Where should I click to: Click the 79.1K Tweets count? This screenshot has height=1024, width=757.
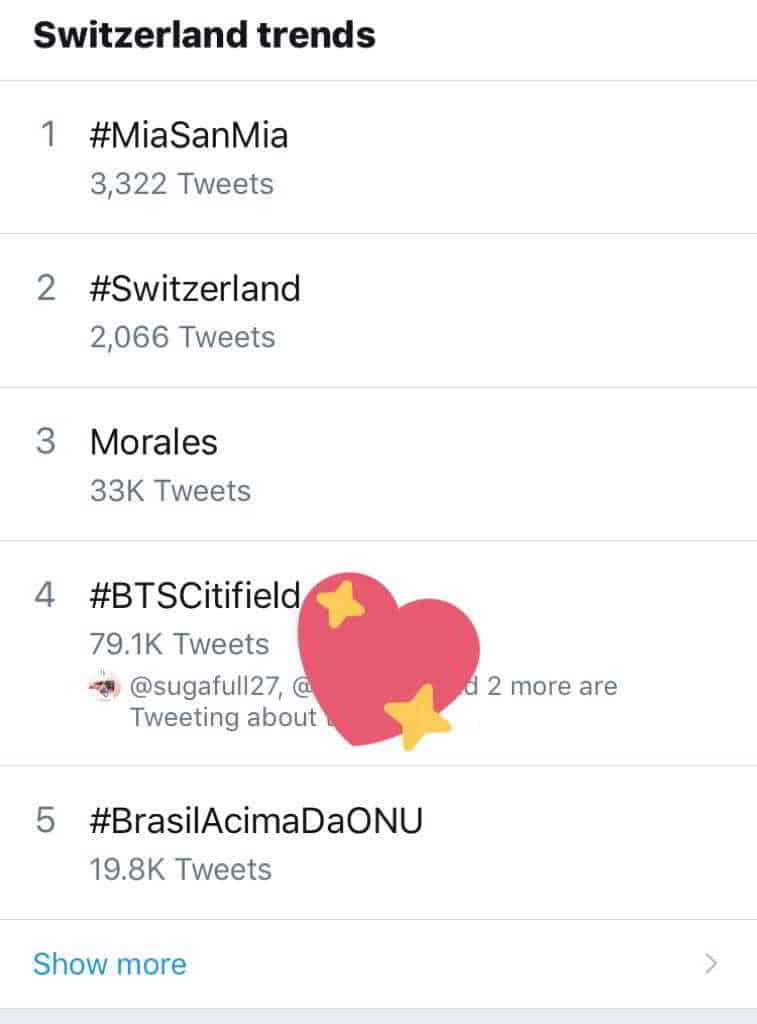click(179, 644)
